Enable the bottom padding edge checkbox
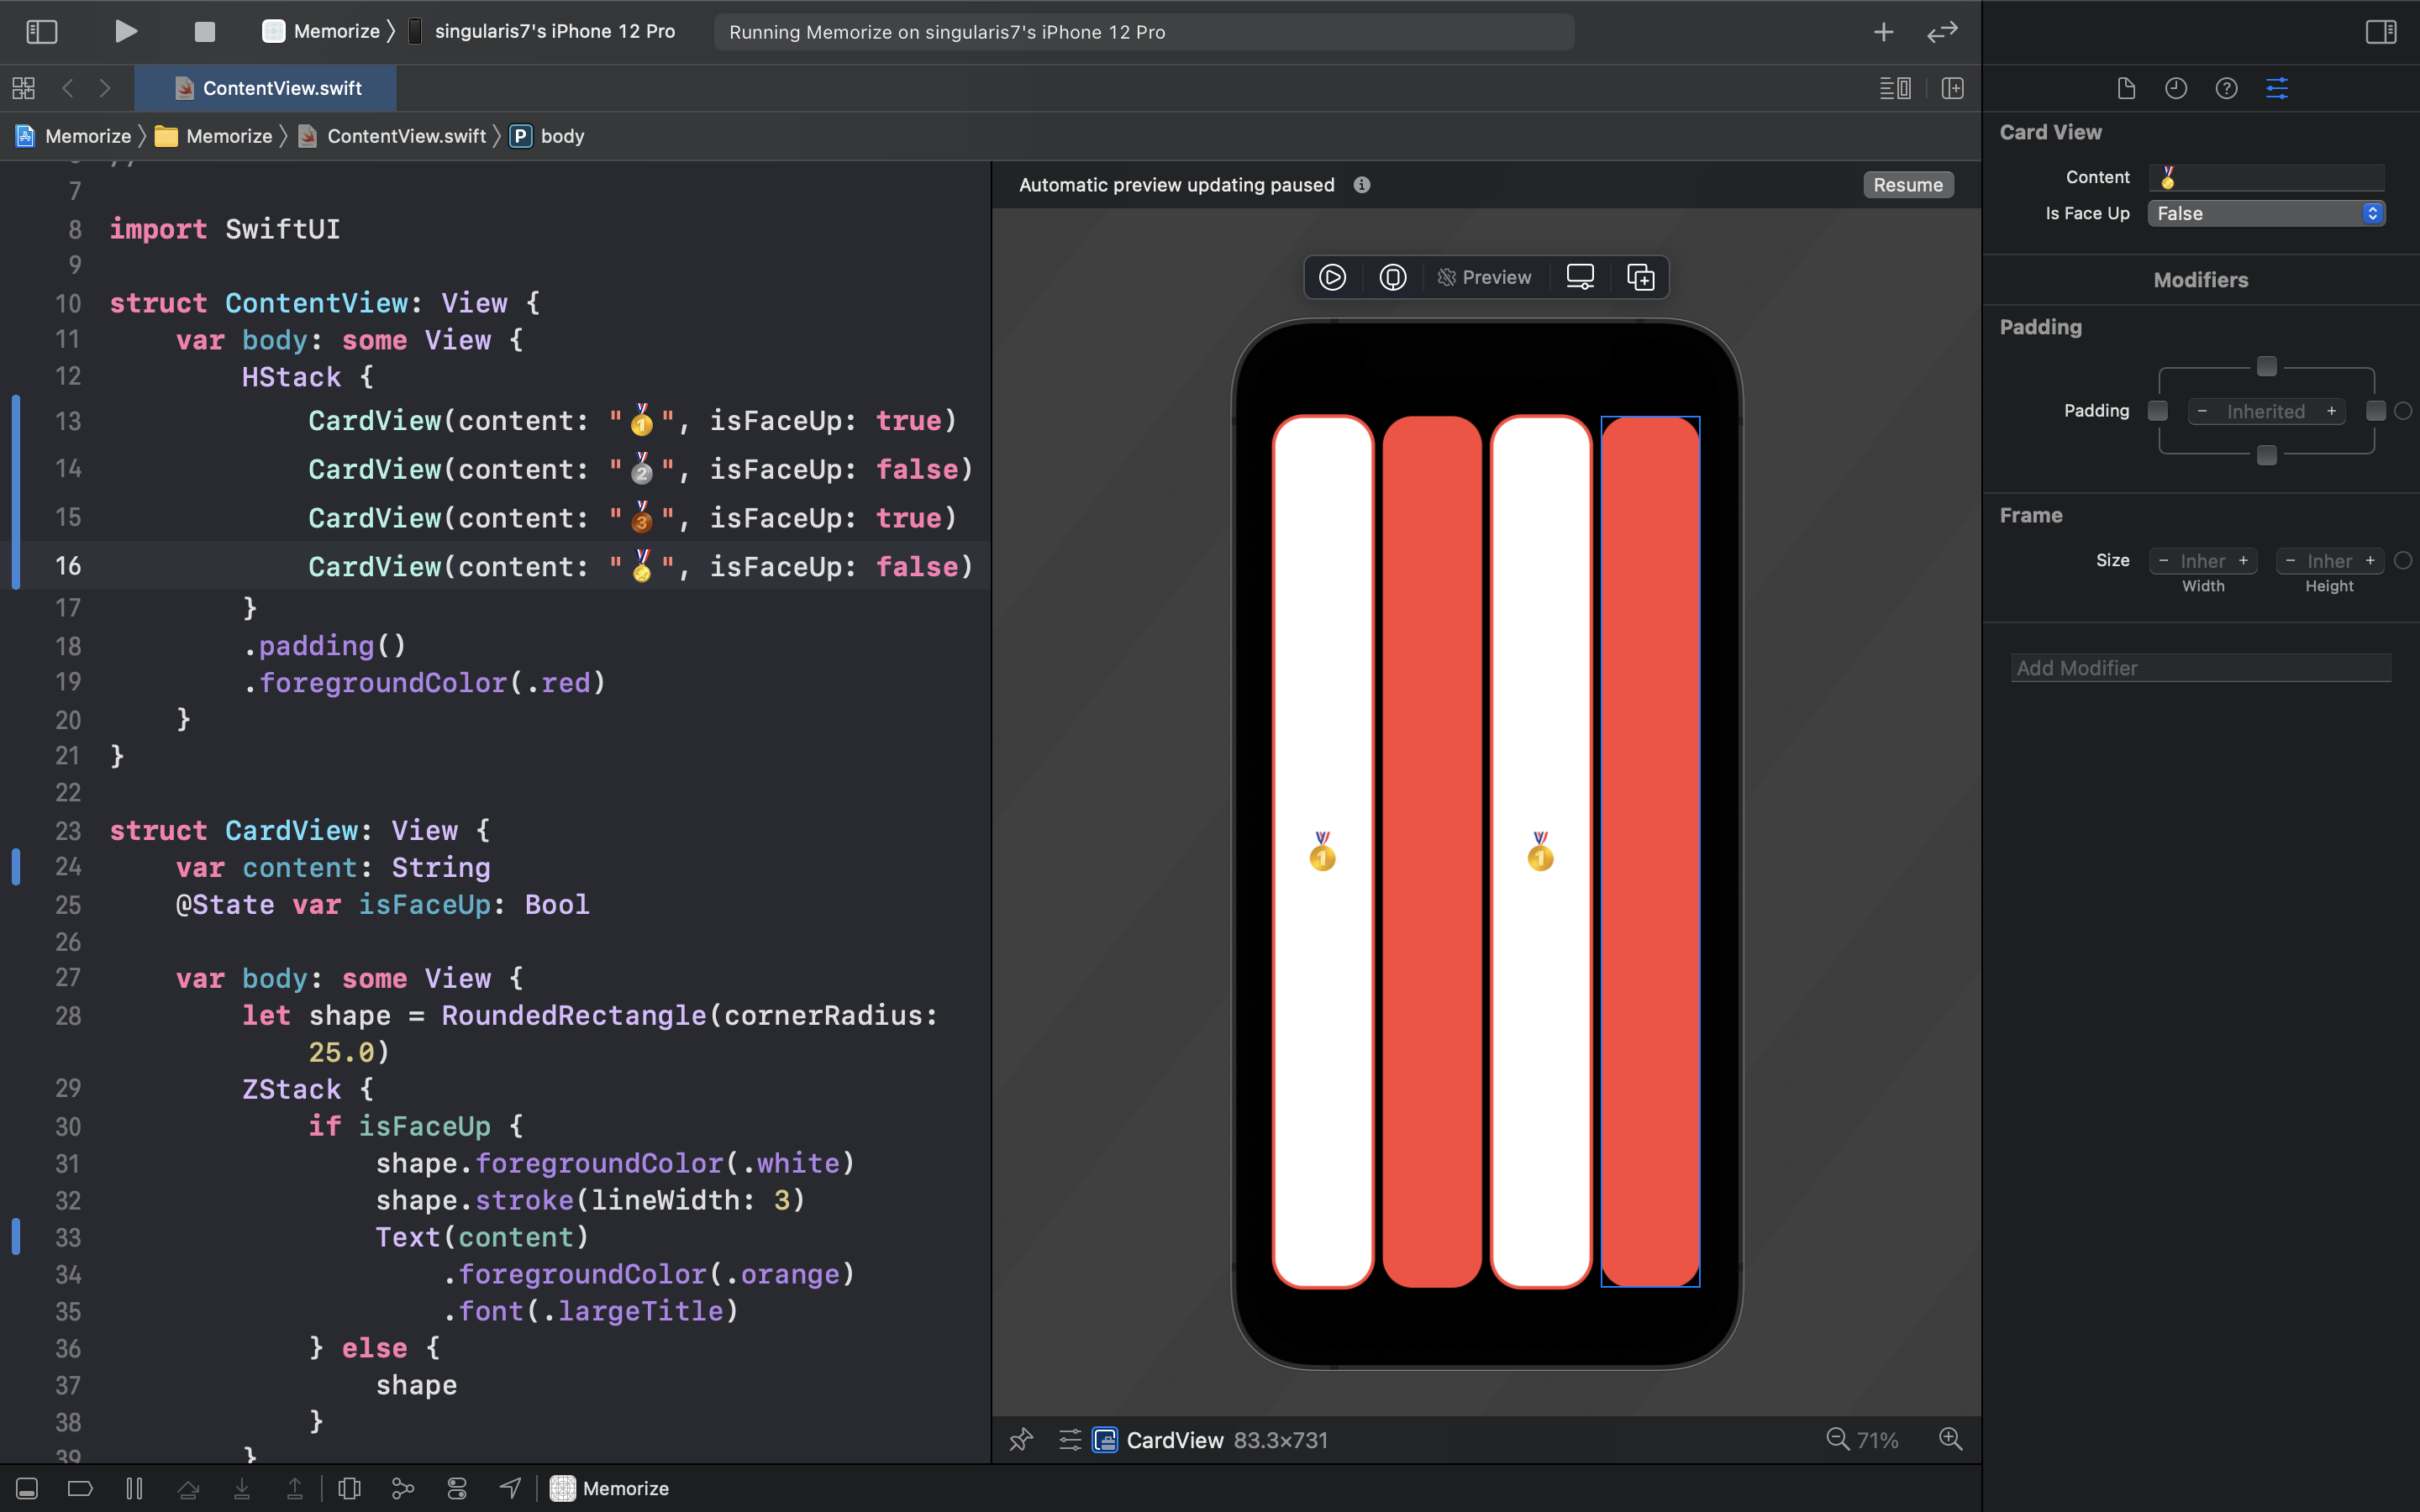This screenshot has width=2420, height=1512. click(2266, 455)
